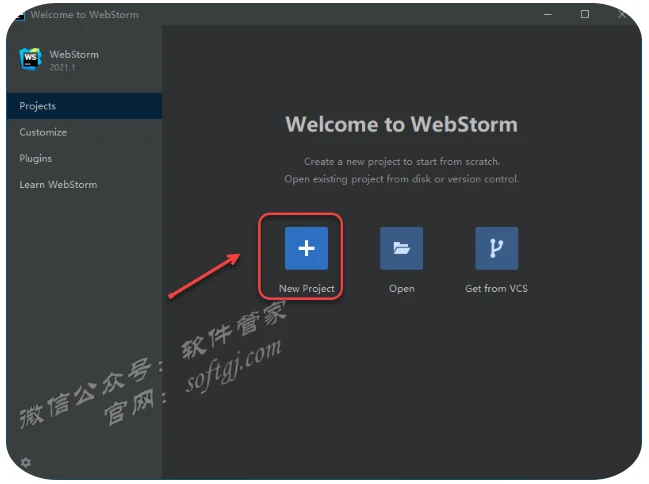The width and height of the screenshot is (649, 484).
Task: Click the Open folder icon
Action: tap(401, 248)
